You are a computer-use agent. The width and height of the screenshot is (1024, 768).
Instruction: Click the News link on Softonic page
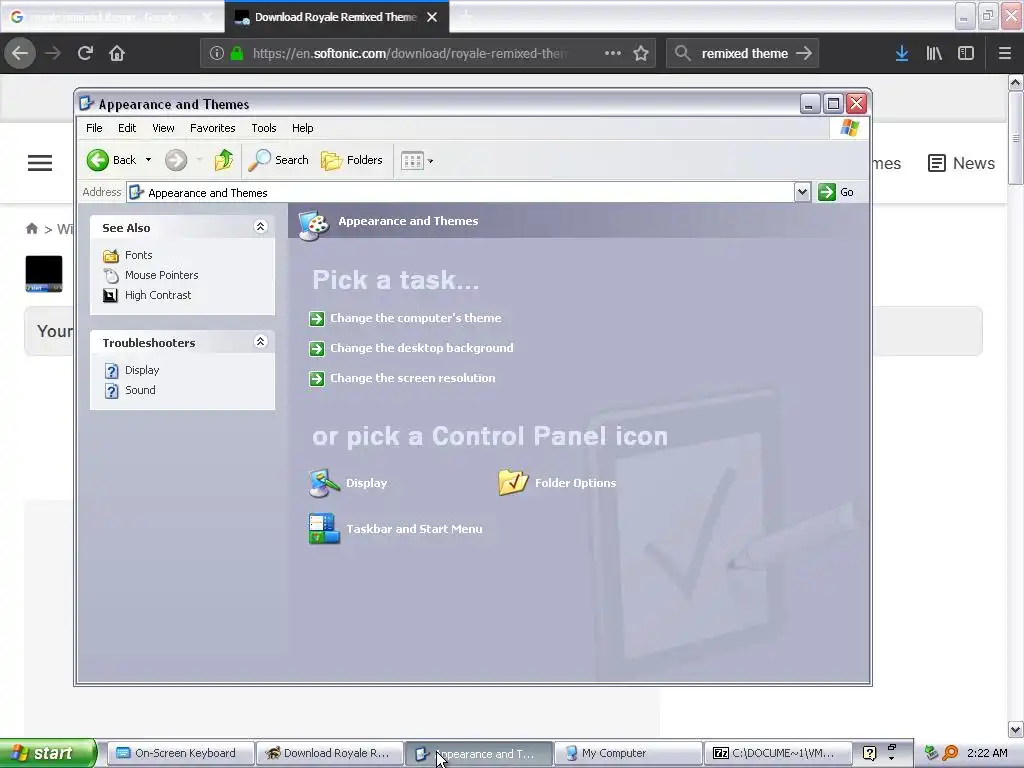click(961, 163)
